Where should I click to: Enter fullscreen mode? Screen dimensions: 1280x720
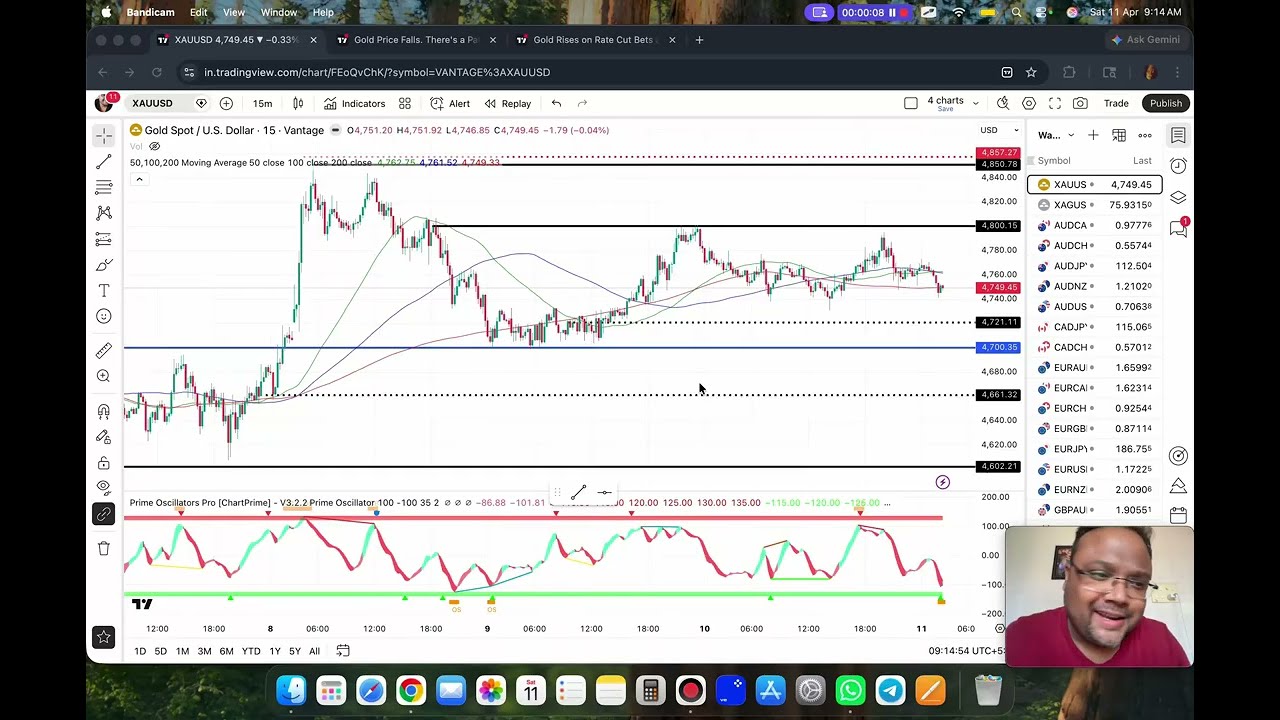(1055, 103)
